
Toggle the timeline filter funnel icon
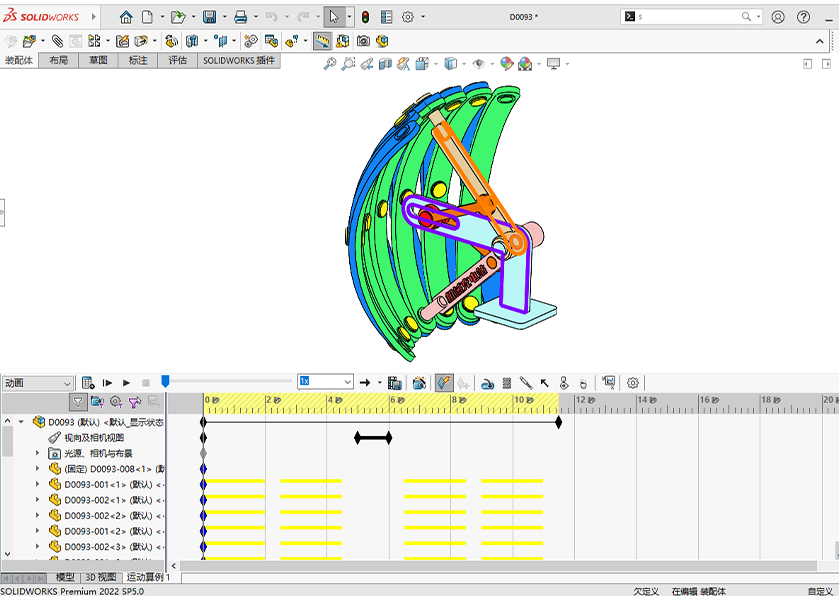pos(78,401)
